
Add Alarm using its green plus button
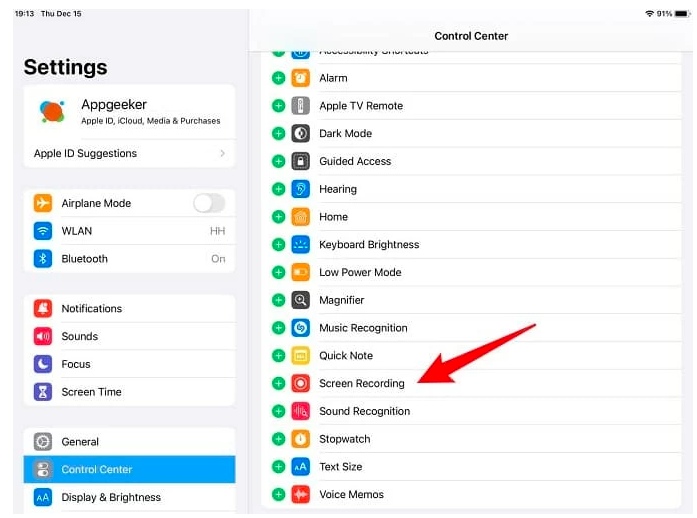tap(278, 78)
